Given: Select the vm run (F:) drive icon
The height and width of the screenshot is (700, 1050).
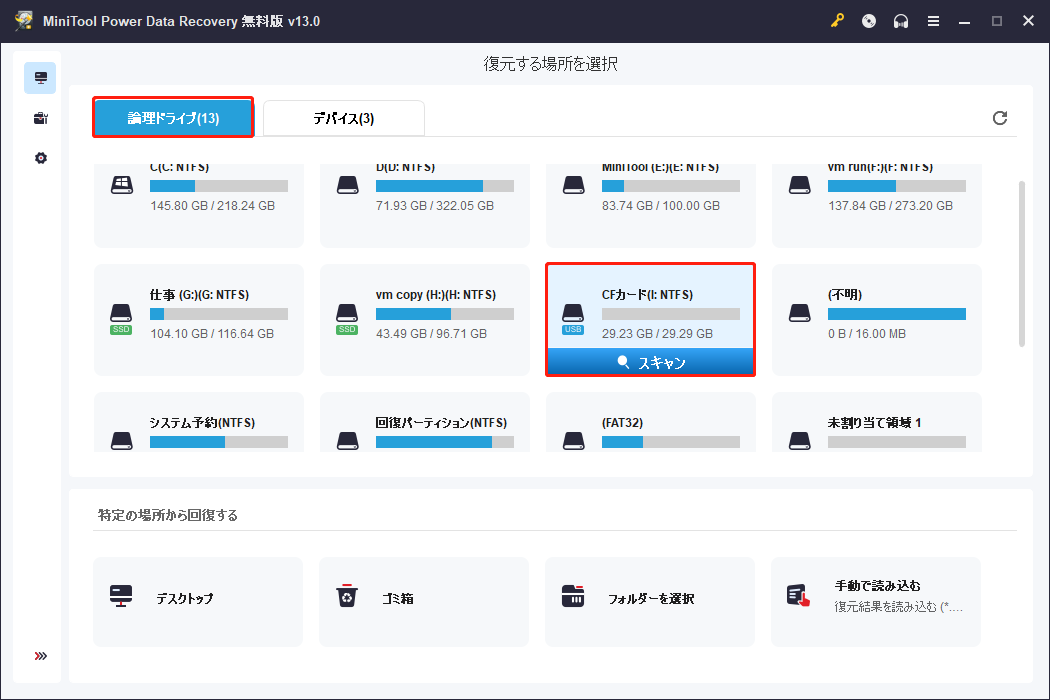Looking at the screenshot, I should [800, 186].
